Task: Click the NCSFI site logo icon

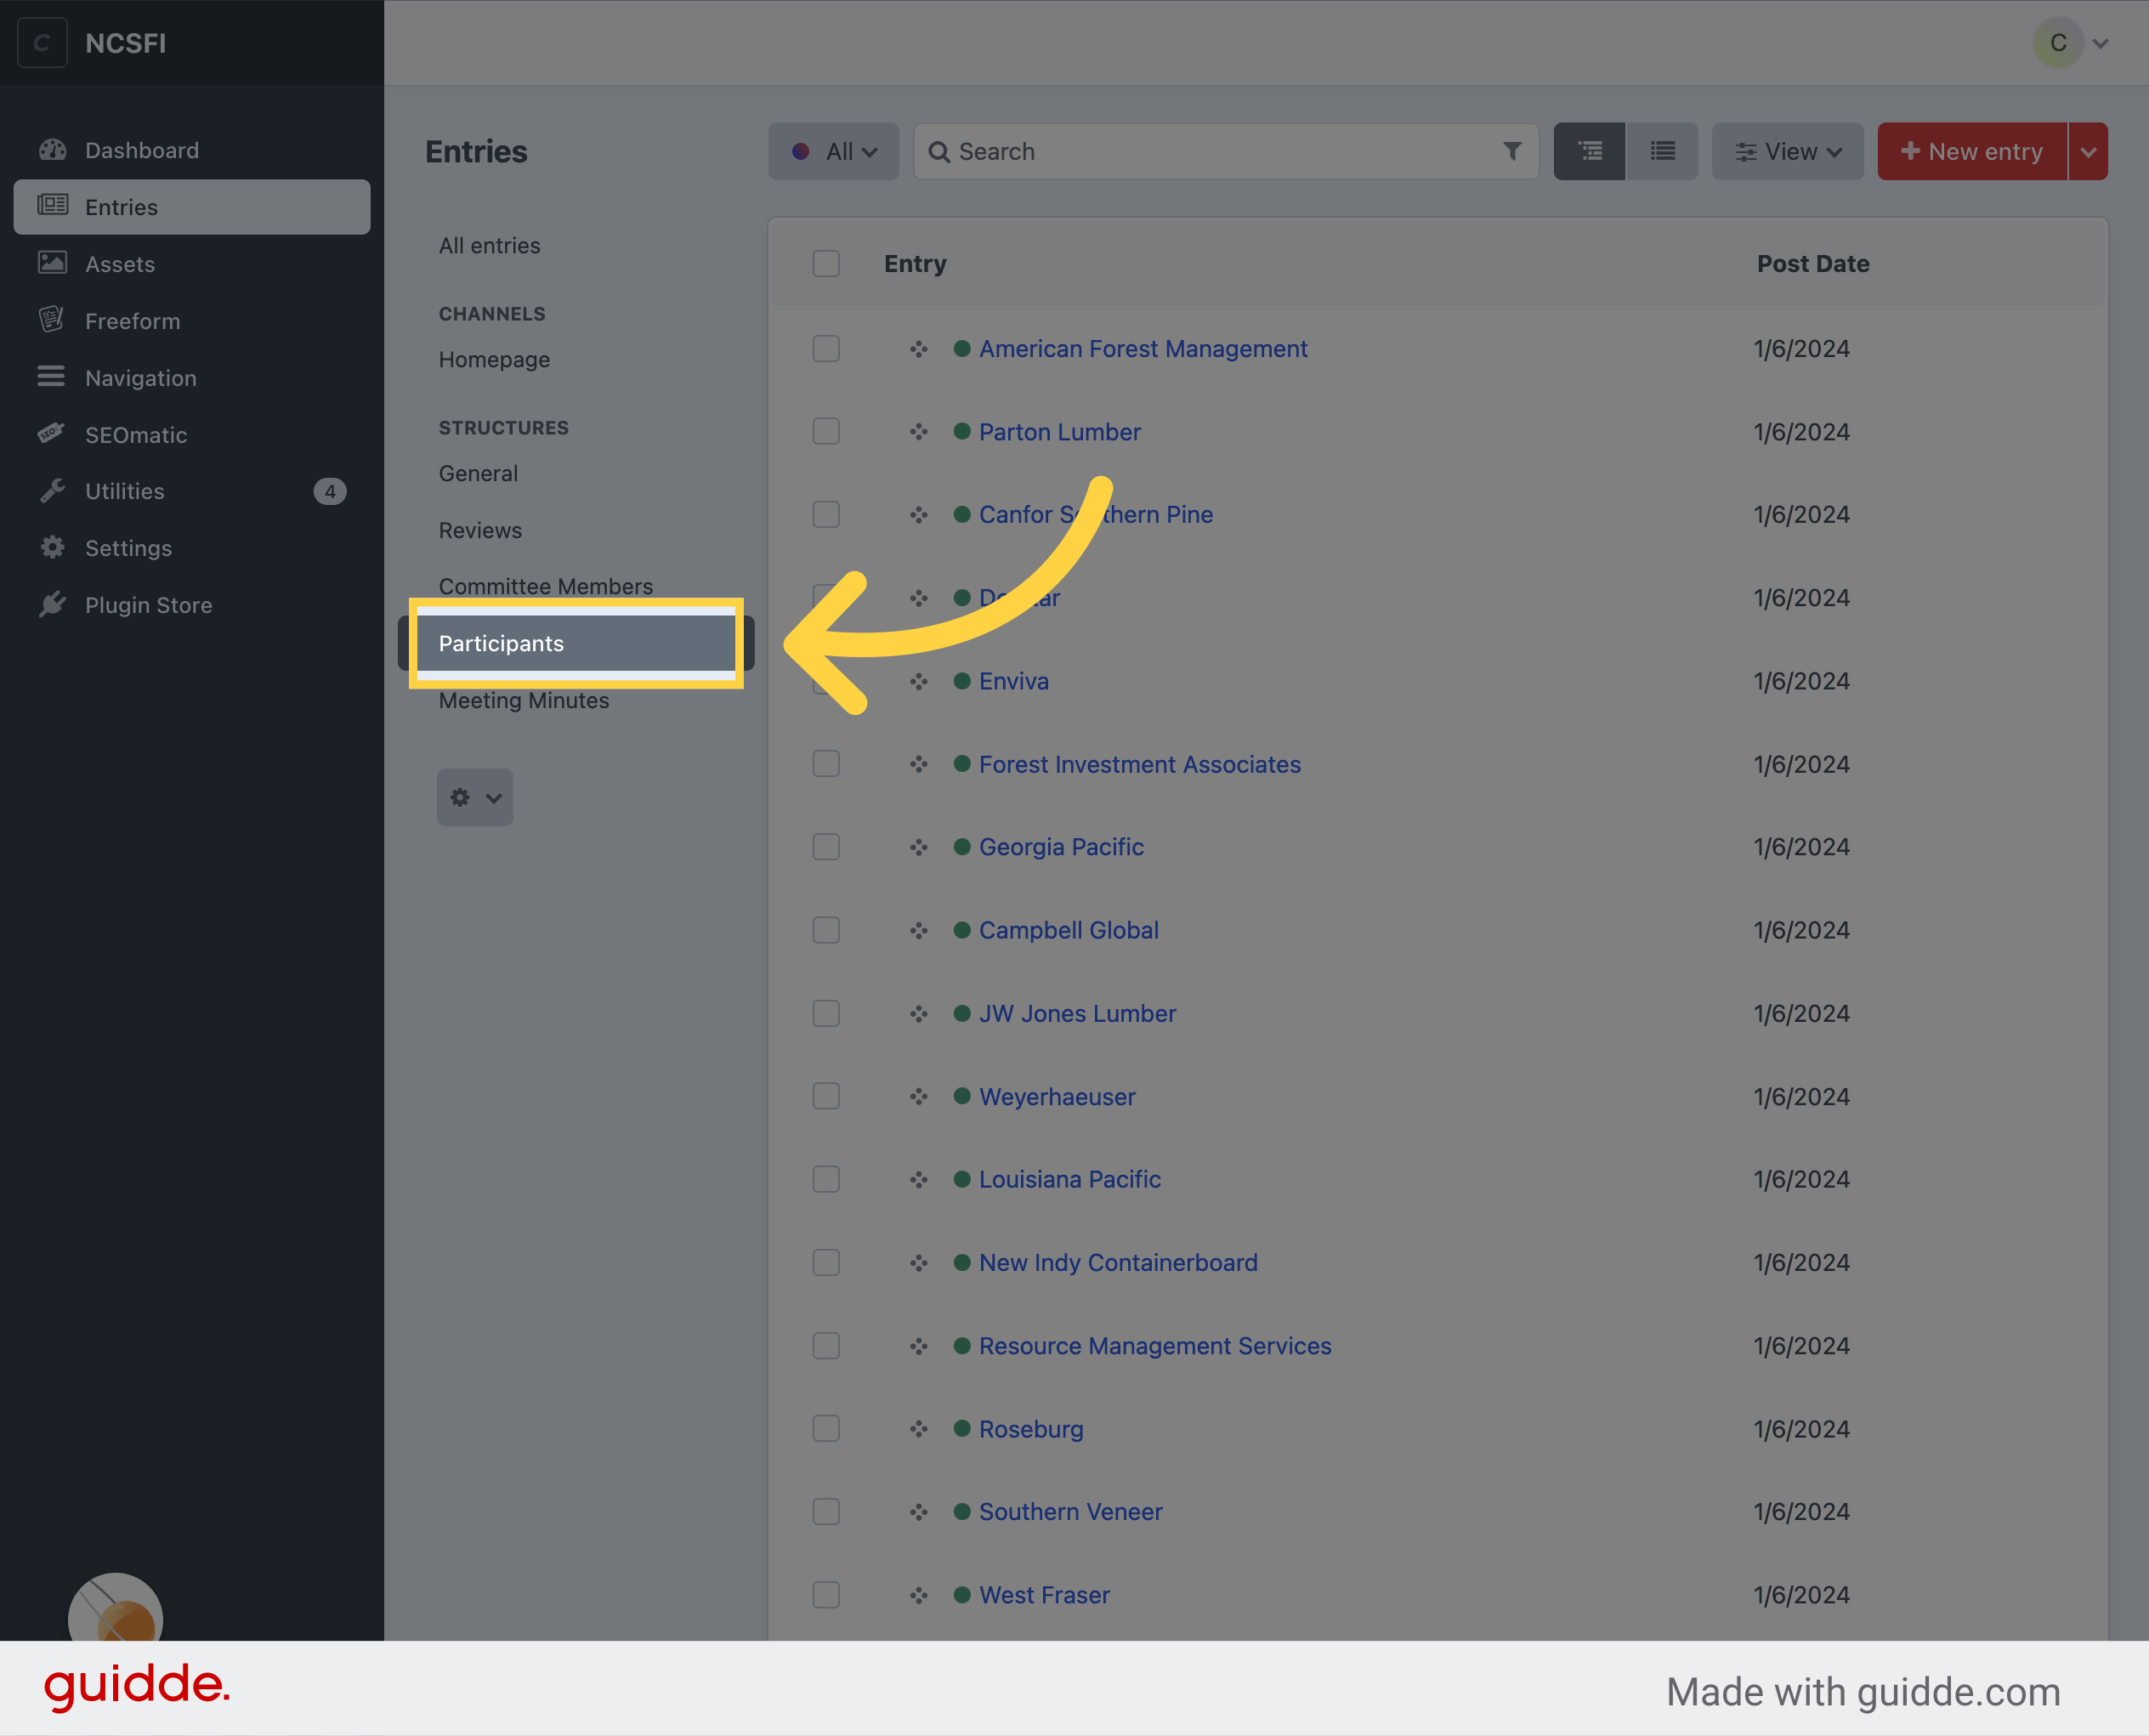Action: pyautogui.click(x=42, y=43)
